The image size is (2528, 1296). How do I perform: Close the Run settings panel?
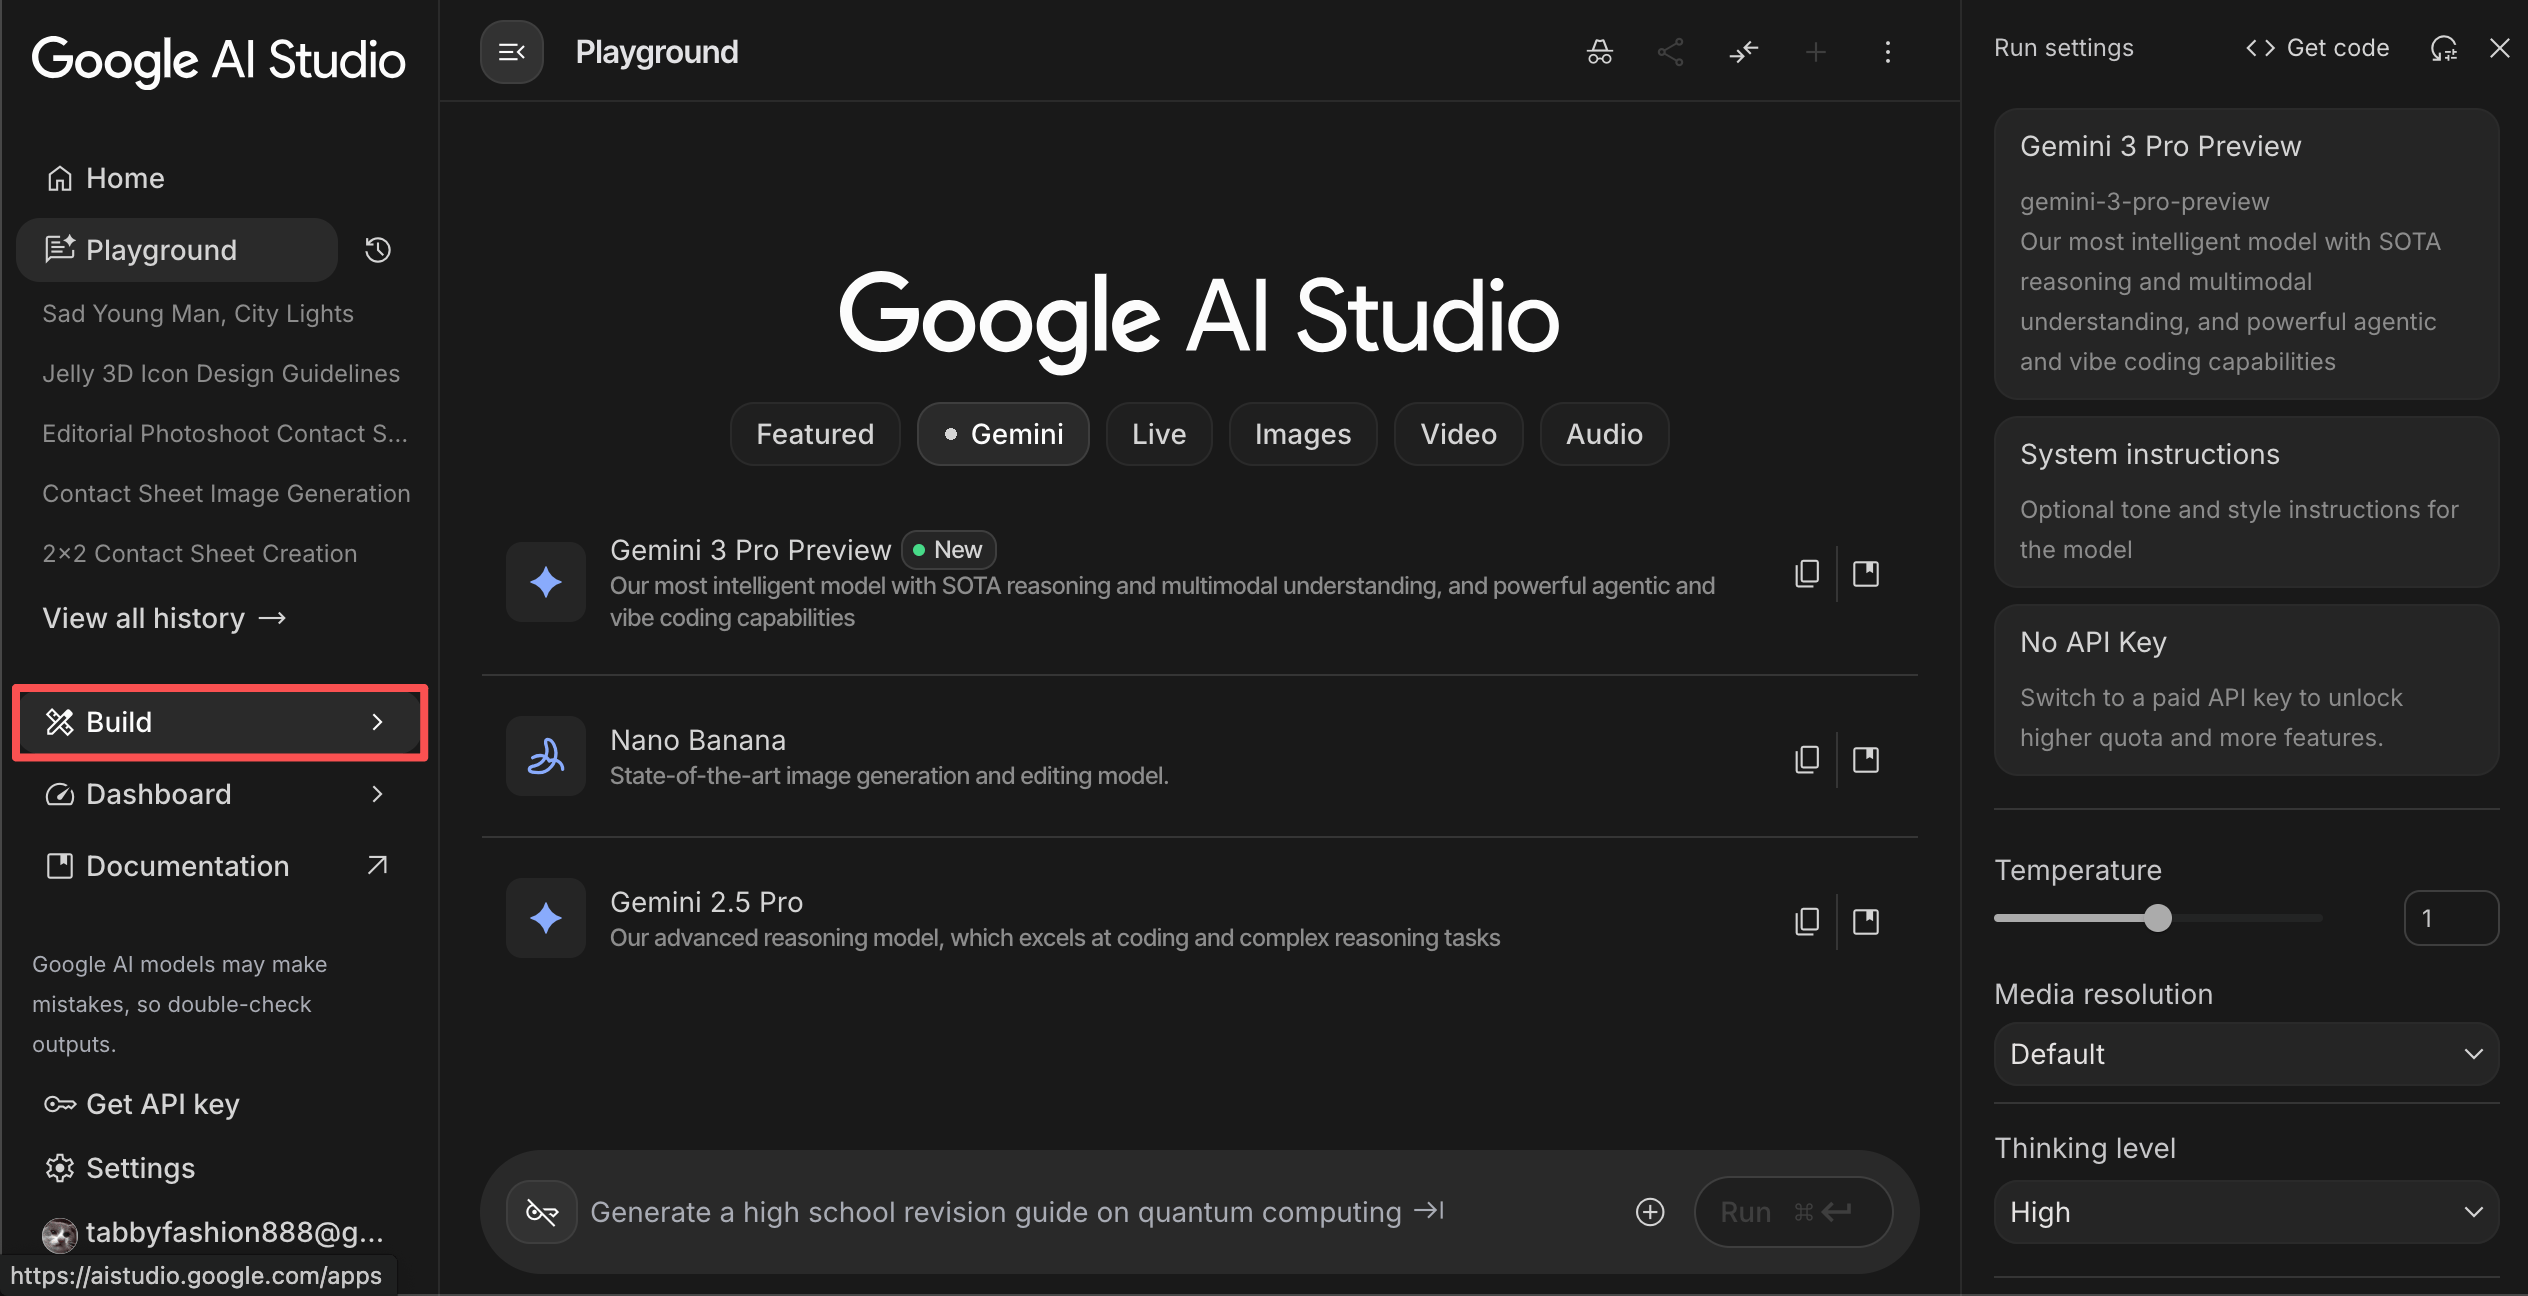[x=2499, y=48]
